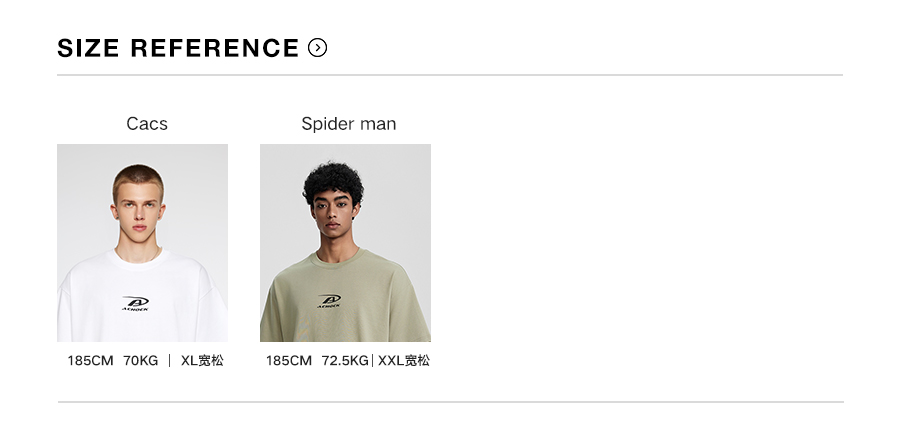Click the SIZE REFERENCE heading
Viewport: 900px width, 427px height.
[x=178, y=48]
